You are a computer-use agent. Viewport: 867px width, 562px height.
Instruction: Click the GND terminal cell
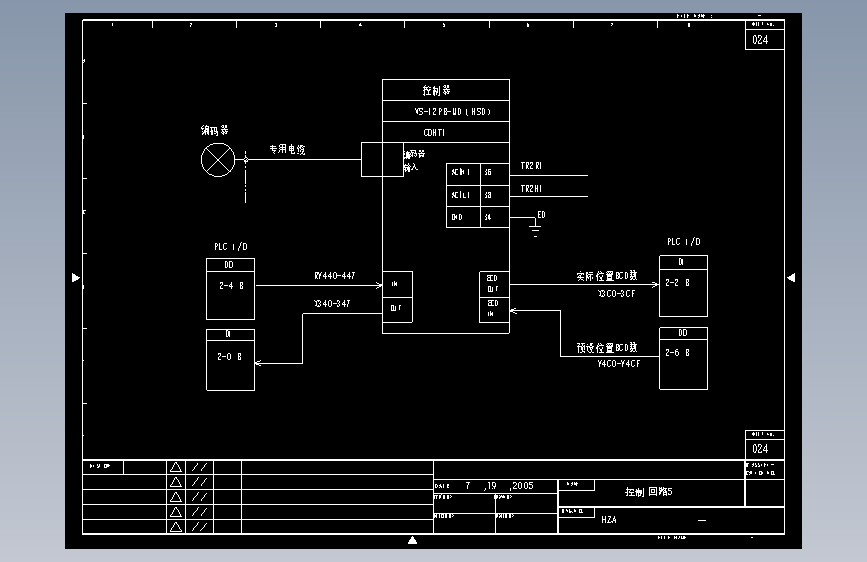coord(463,217)
